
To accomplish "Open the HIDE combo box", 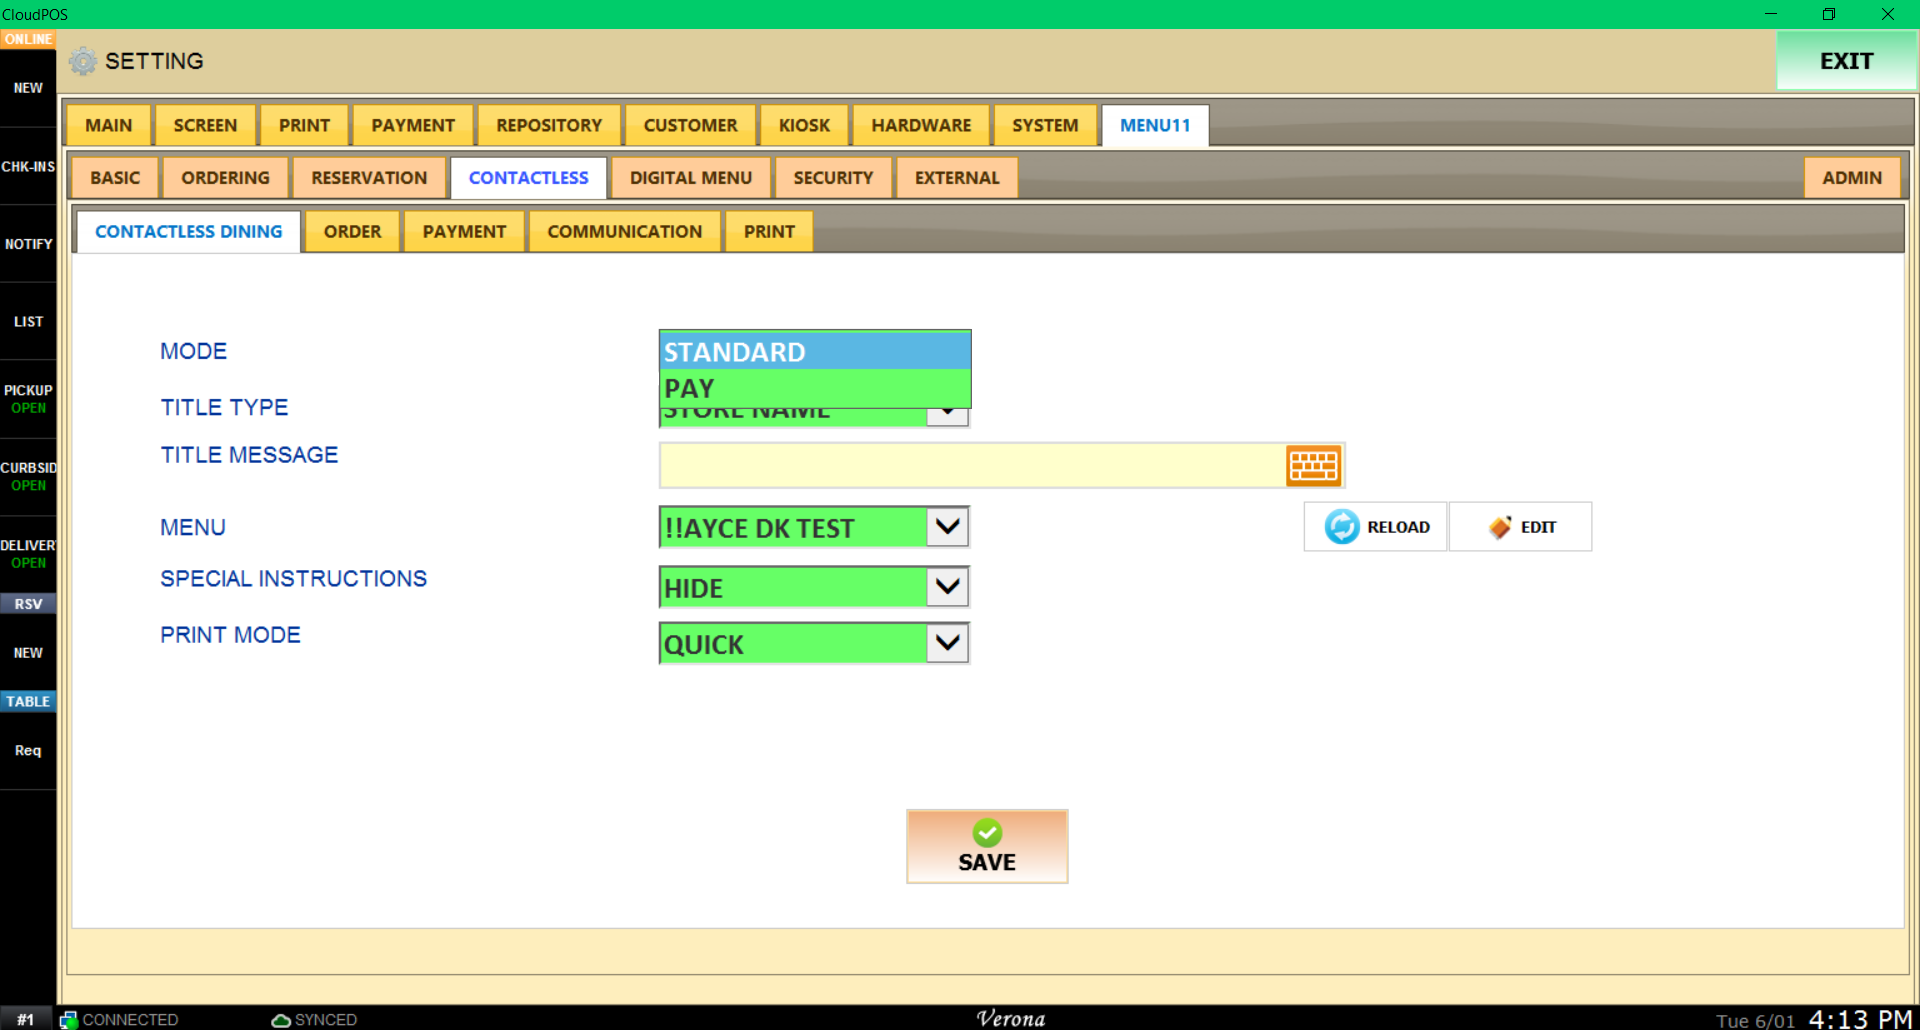I will 814,587.
